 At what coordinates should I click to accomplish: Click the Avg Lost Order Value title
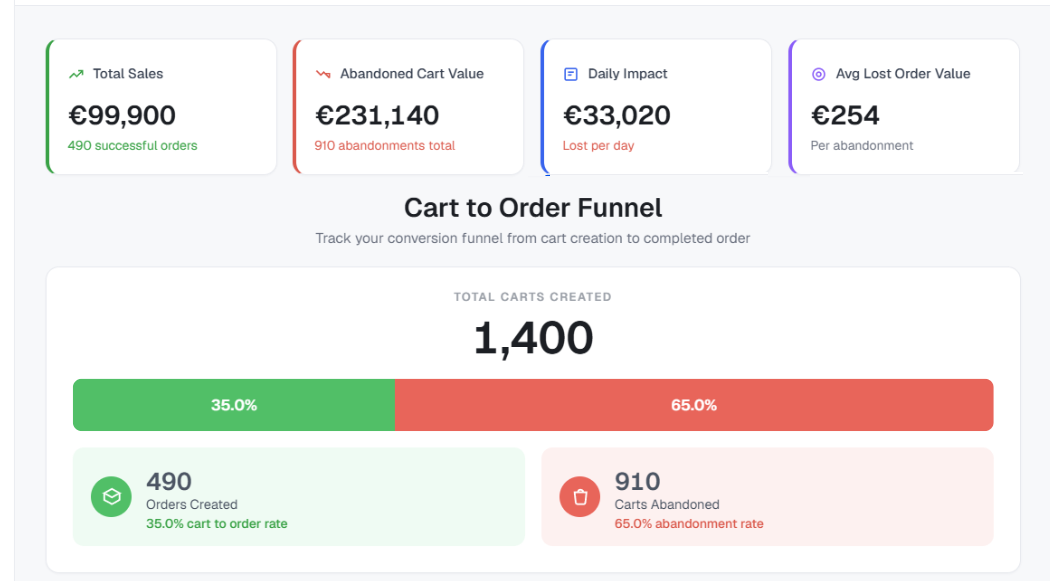[x=903, y=74]
